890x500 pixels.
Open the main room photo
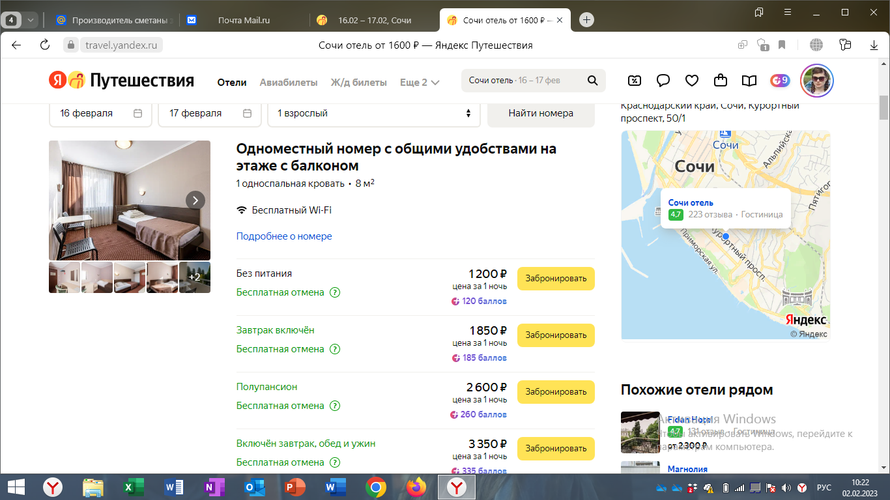pyautogui.click(x=129, y=200)
